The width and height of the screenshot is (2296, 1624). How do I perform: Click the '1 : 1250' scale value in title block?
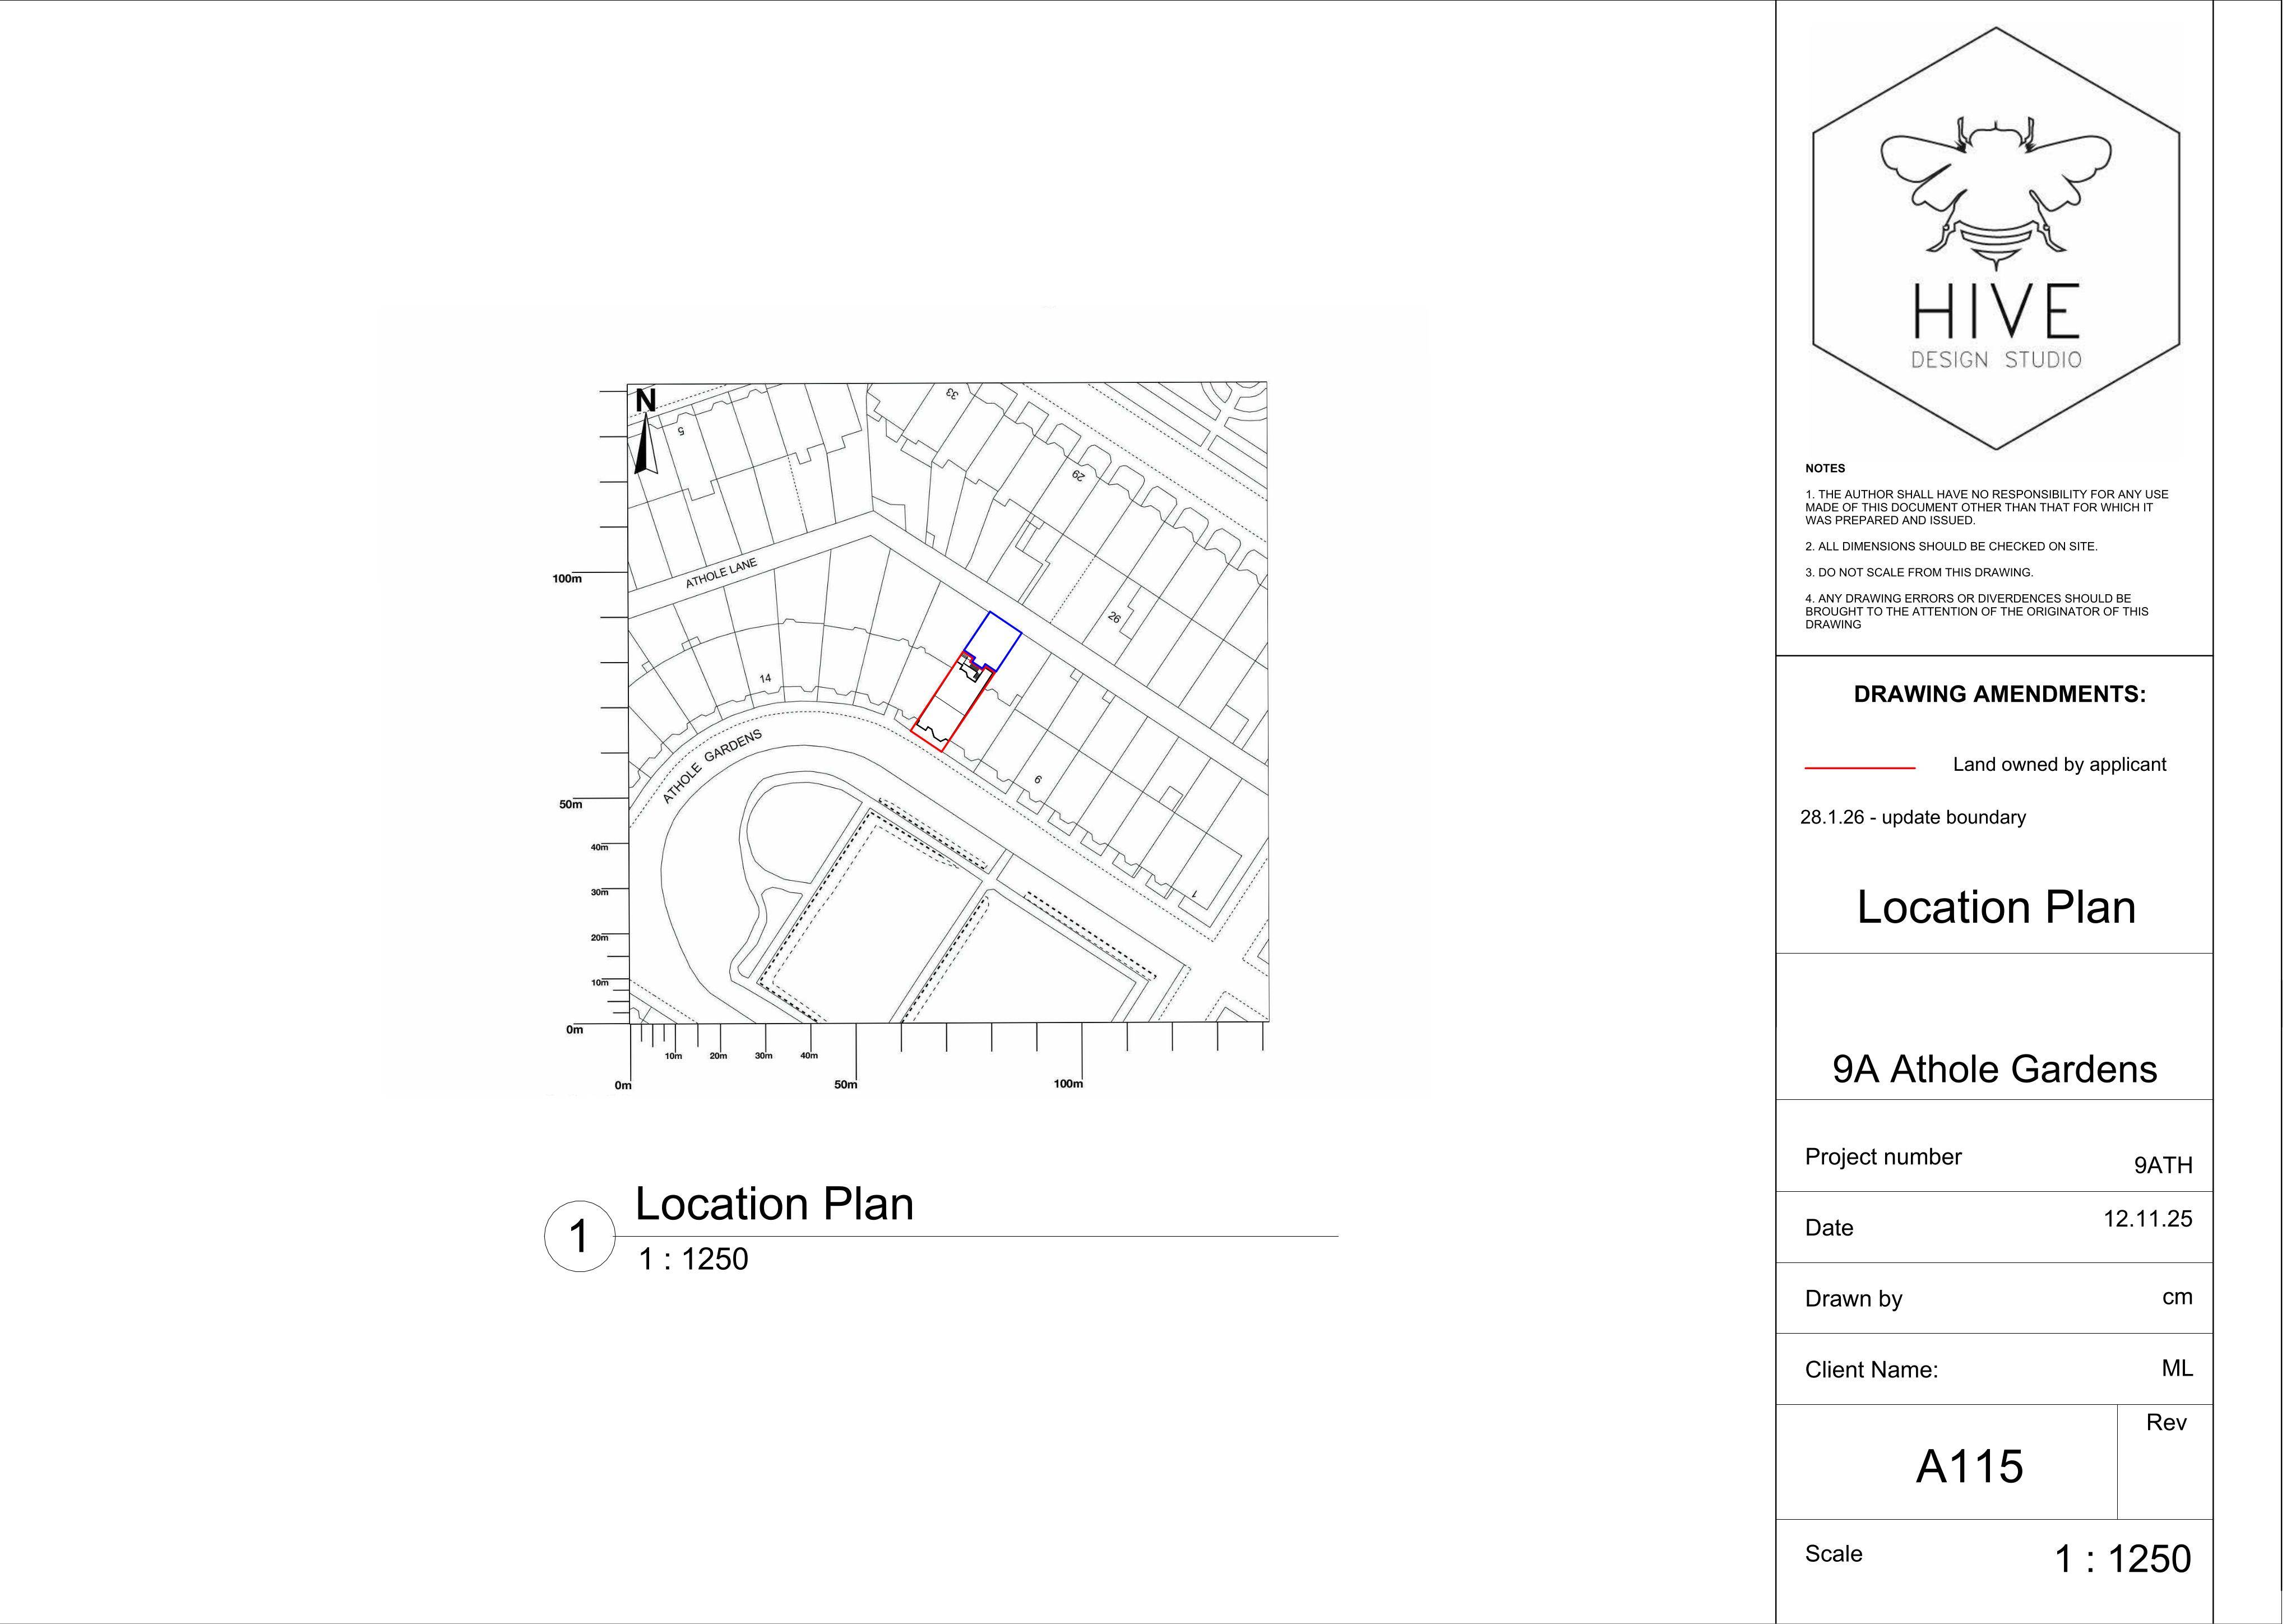tap(2122, 1559)
